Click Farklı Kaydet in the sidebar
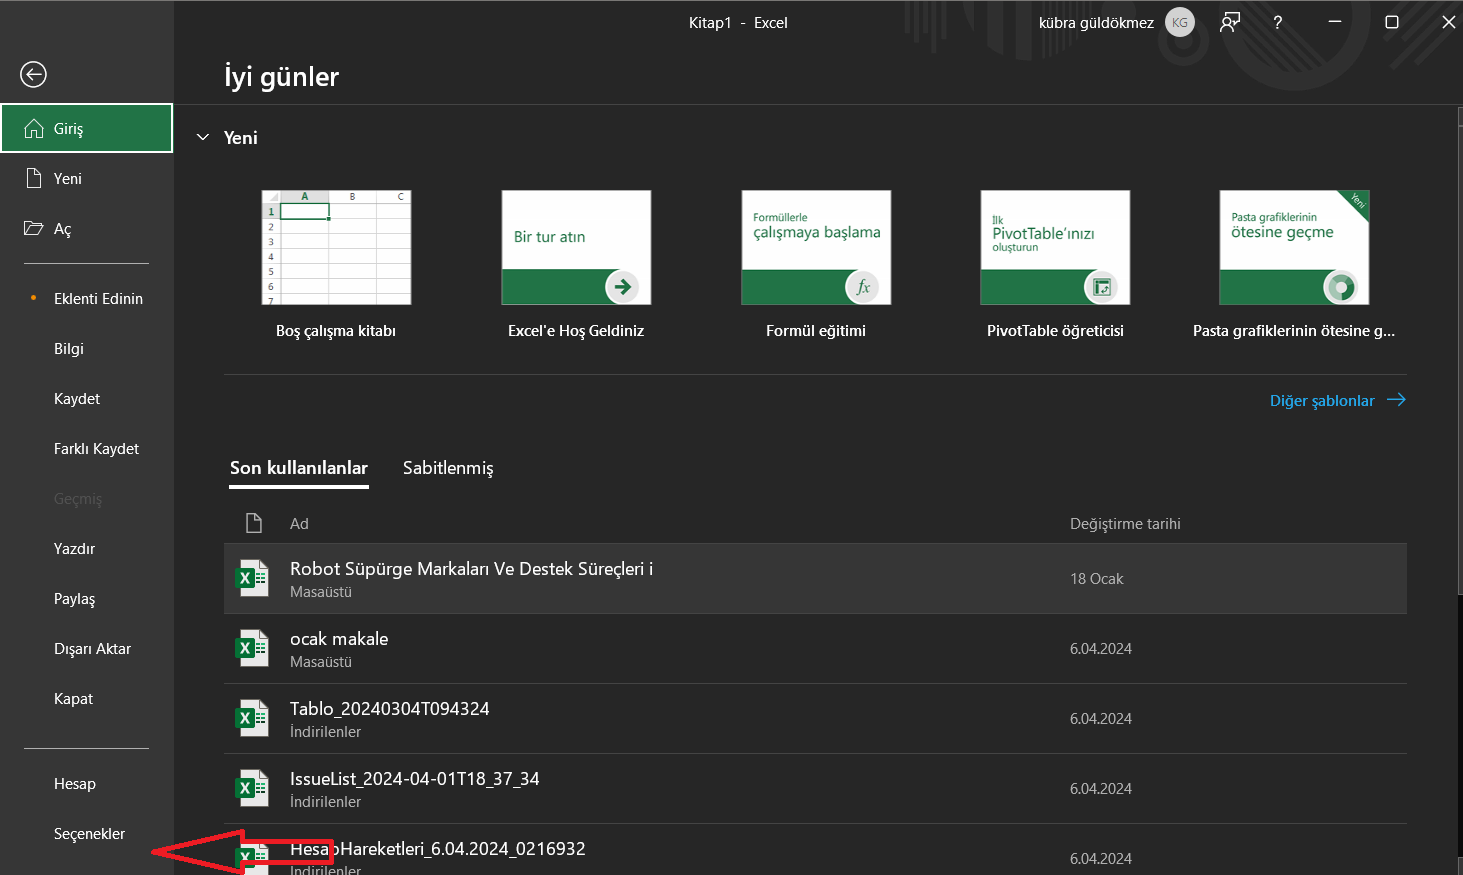The image size is (1463, 875). click(x=96, y=448)
